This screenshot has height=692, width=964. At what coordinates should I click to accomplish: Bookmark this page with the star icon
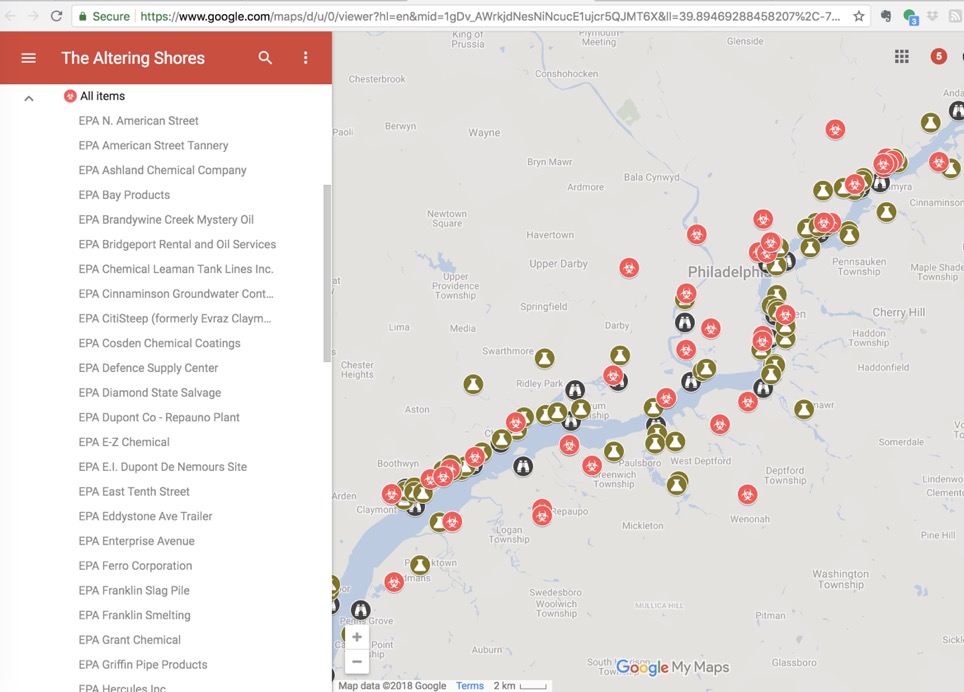pos(859,17)
